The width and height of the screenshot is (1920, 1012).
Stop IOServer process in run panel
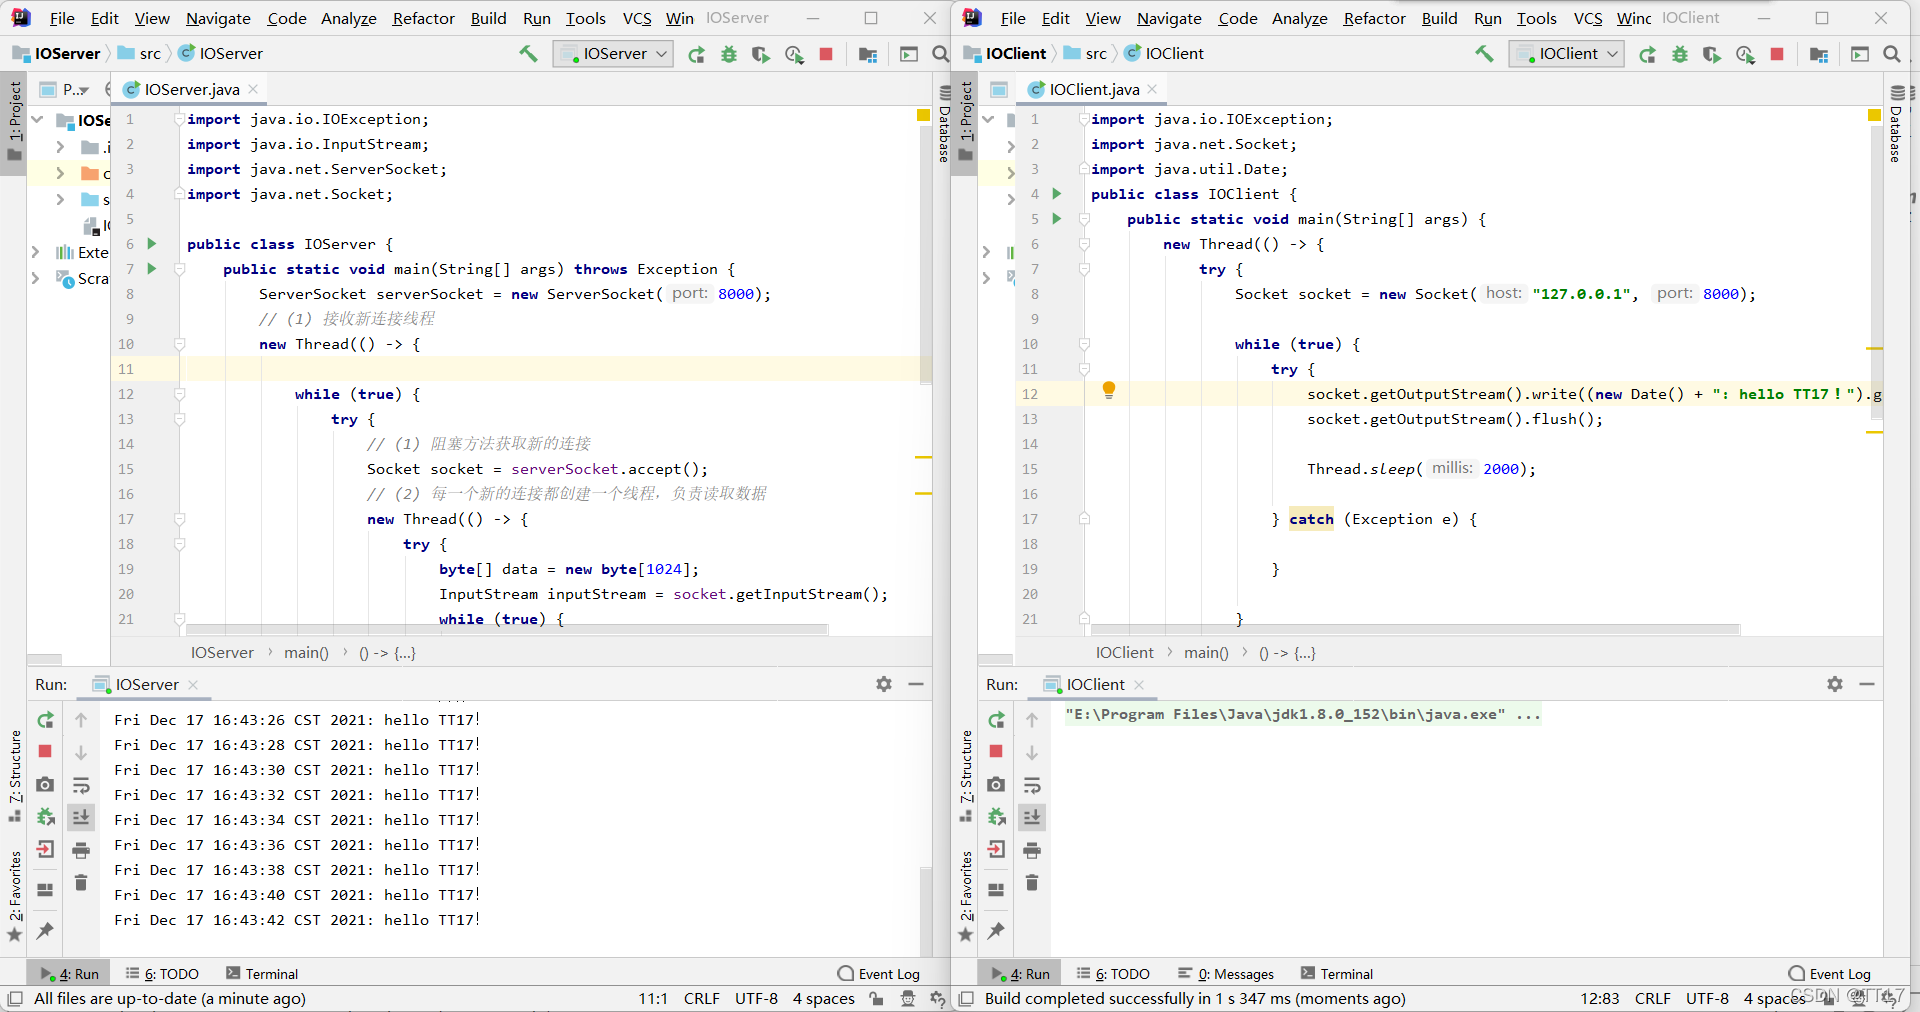(45, 751)
